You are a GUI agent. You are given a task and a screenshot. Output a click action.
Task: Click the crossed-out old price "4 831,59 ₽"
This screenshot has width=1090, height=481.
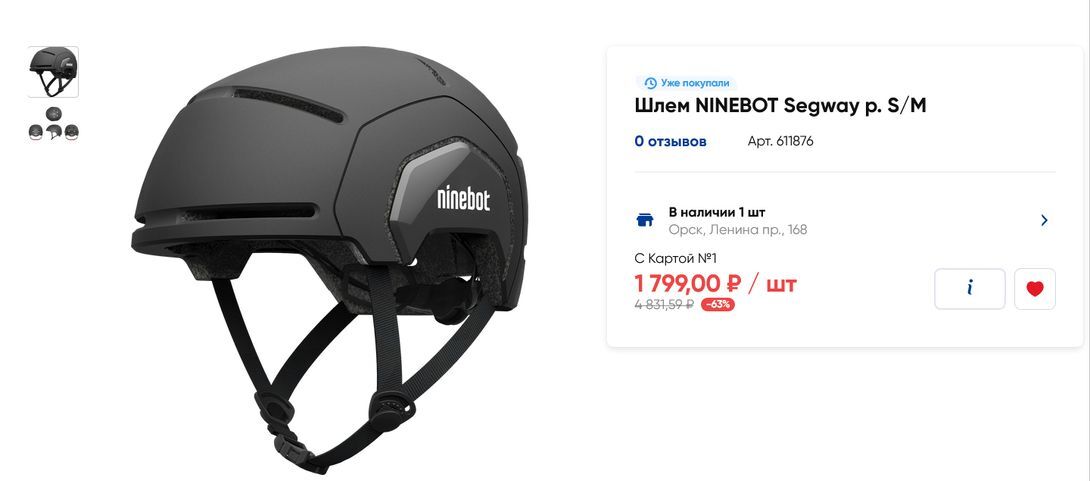[664, 304]
